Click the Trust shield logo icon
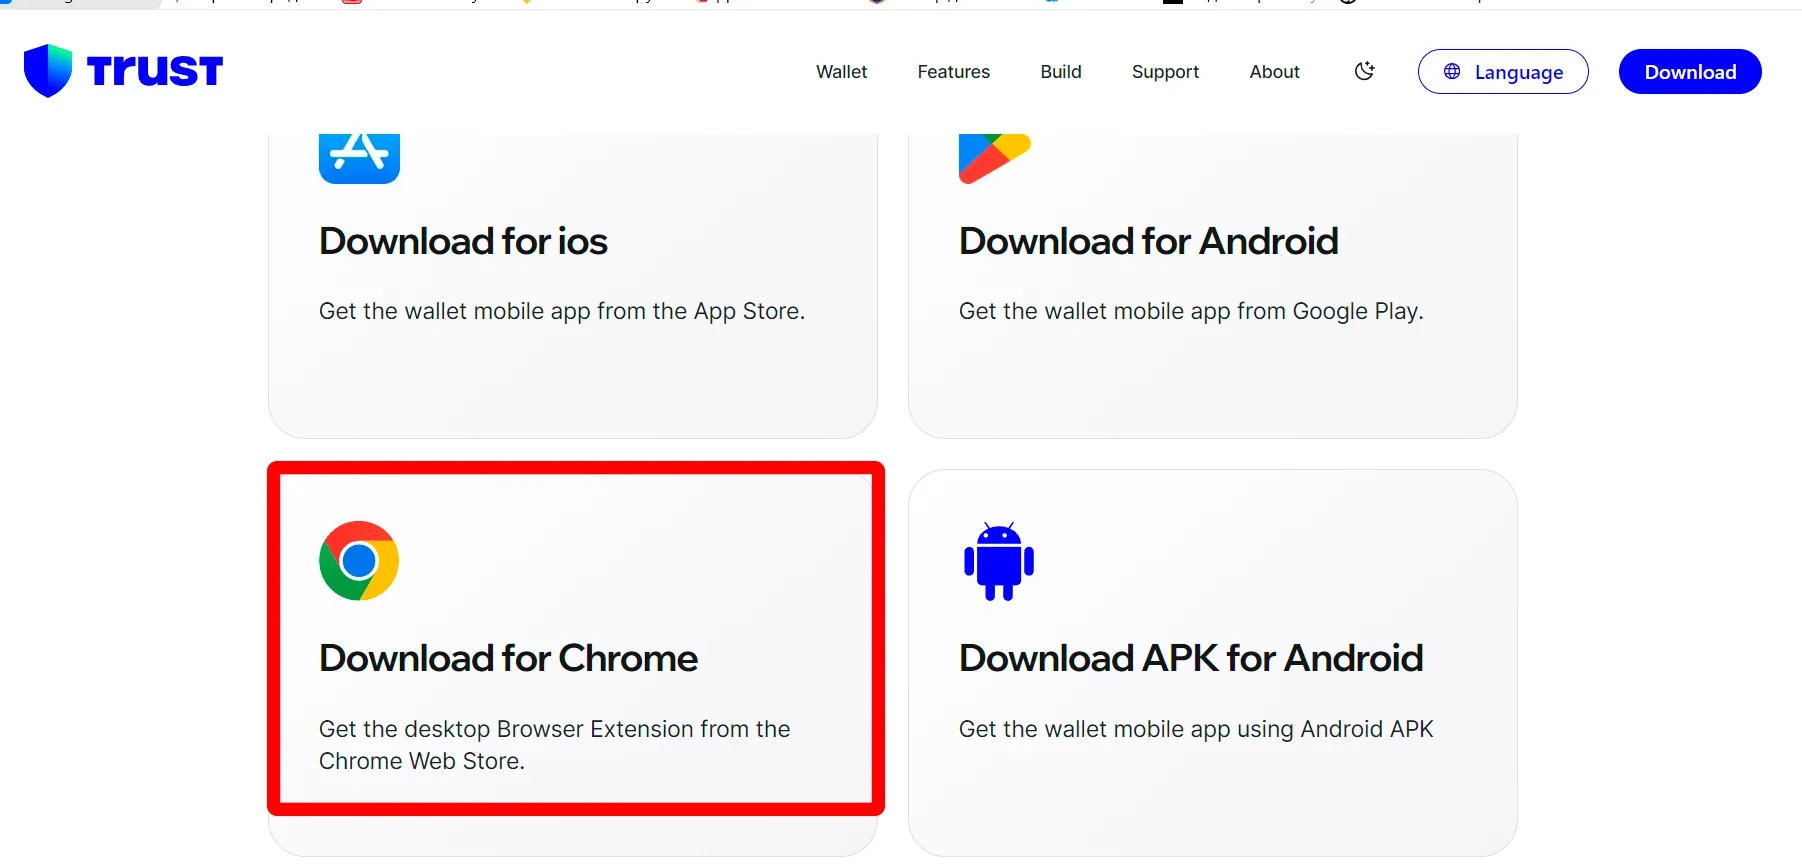This screenshot has width=1802, height=866. [47, 71]
